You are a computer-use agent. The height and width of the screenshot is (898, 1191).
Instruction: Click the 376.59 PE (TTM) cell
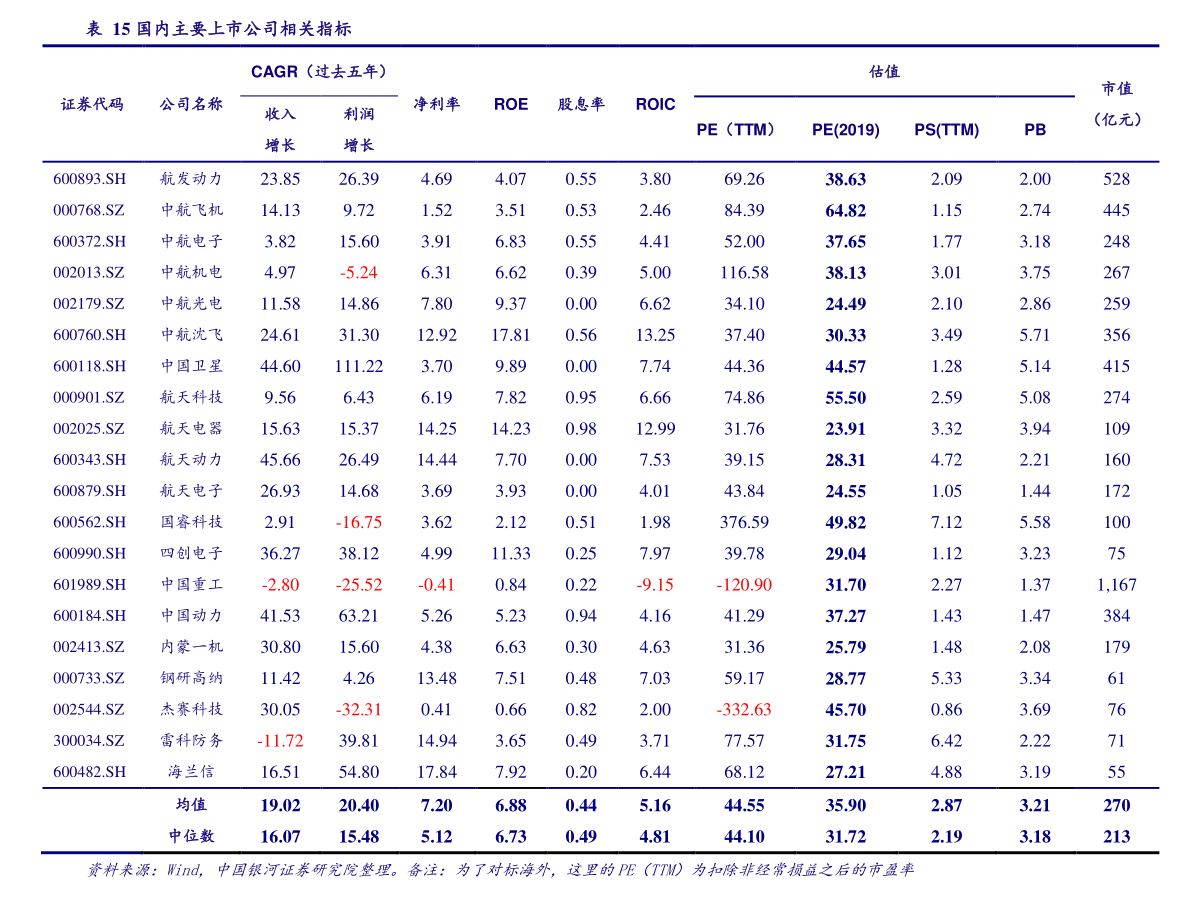tap(744, 522)
